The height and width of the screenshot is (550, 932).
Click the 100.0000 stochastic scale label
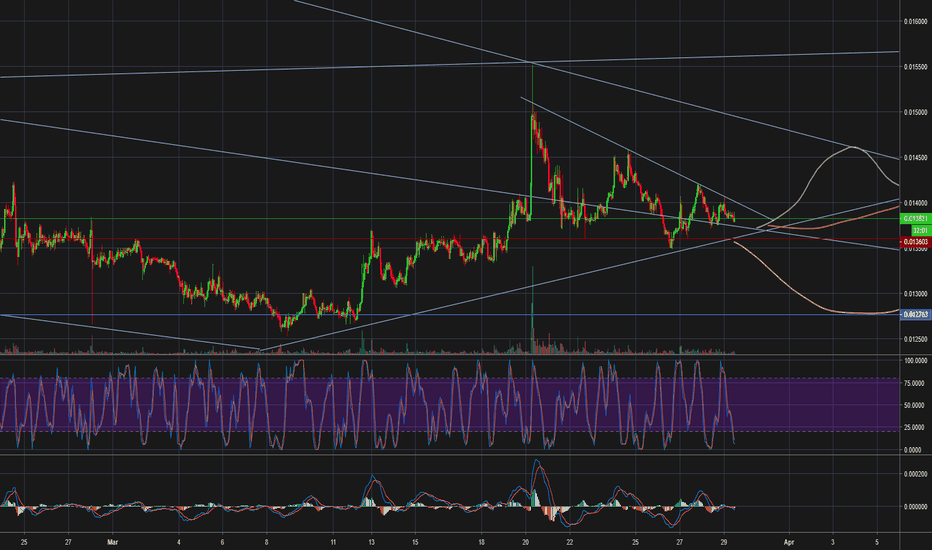point(917,361)
